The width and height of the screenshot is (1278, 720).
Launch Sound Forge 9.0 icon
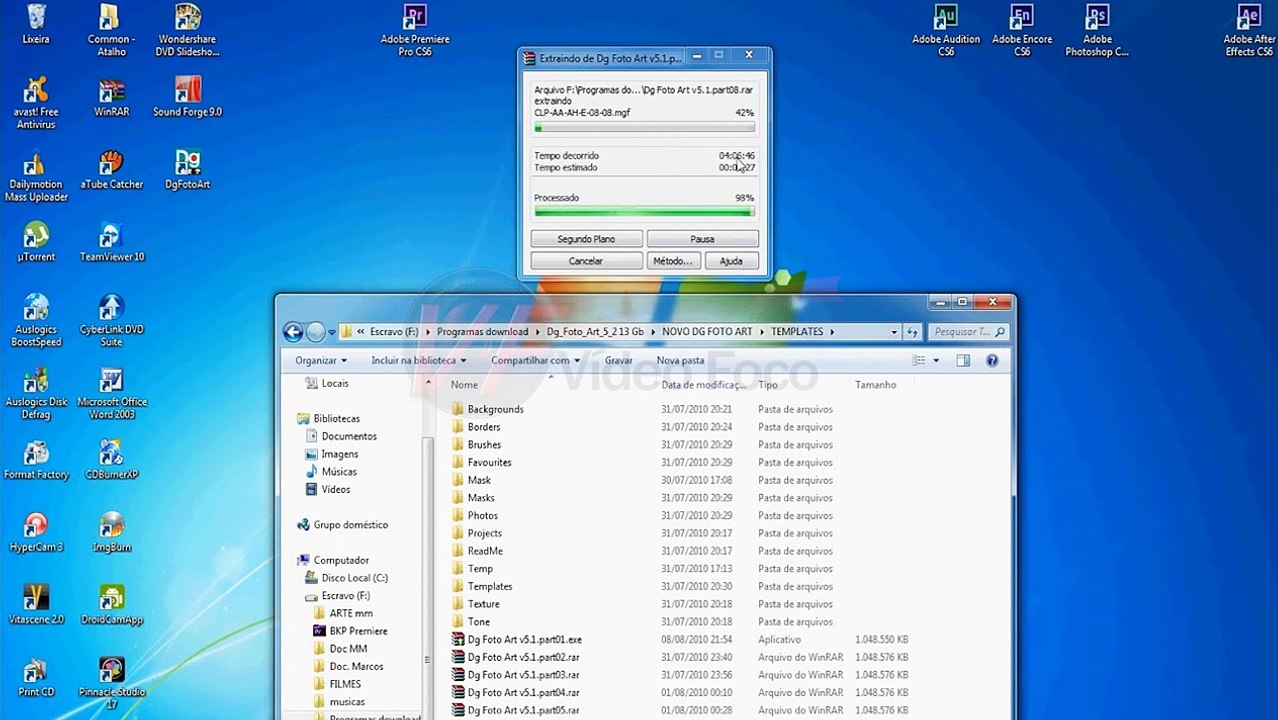point(187,97)
